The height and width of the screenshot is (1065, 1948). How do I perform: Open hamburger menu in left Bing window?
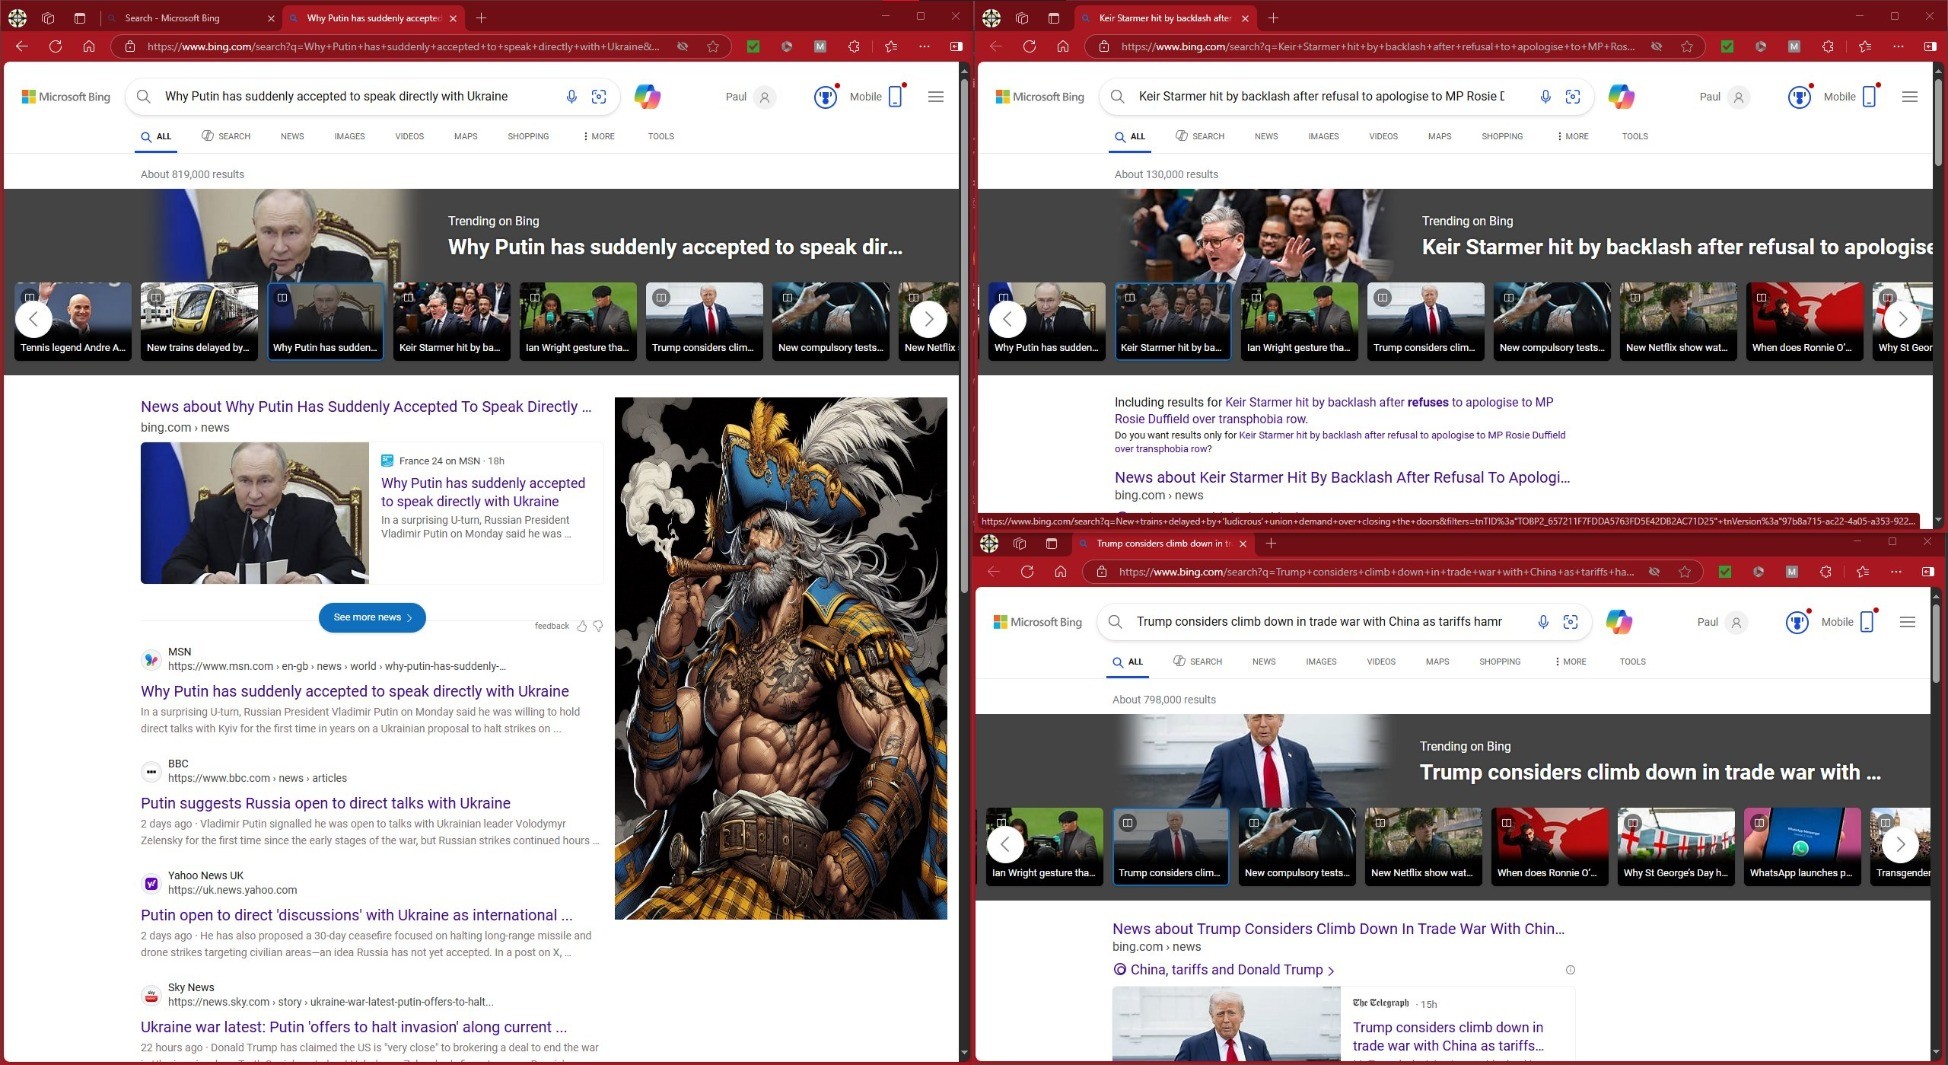coord(936,97)
